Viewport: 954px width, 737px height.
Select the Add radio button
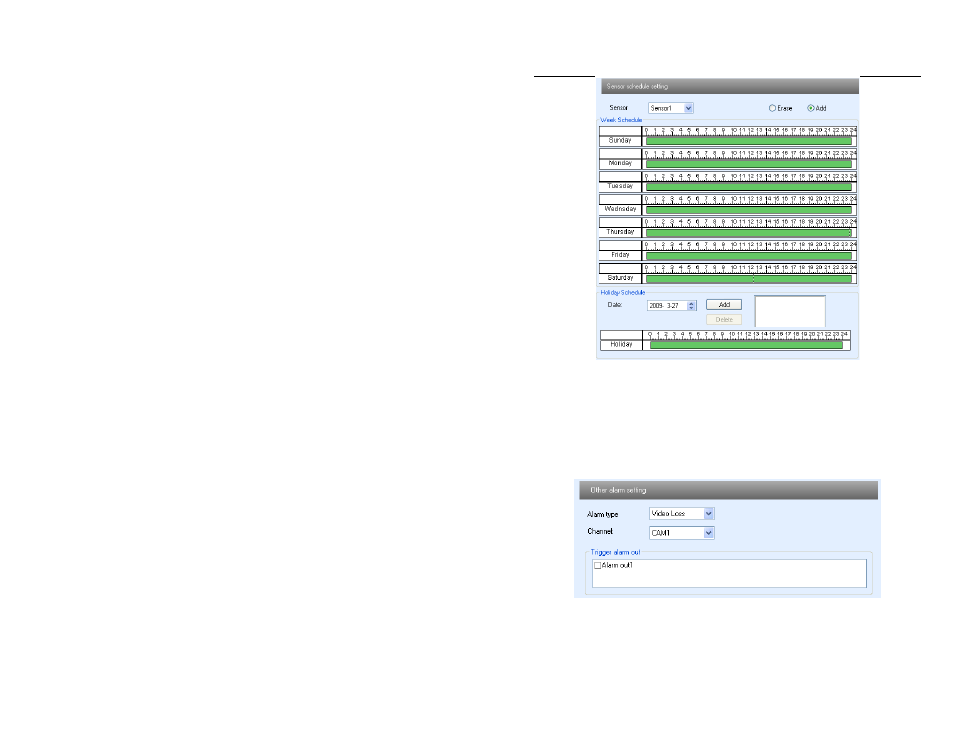[810, 108]
